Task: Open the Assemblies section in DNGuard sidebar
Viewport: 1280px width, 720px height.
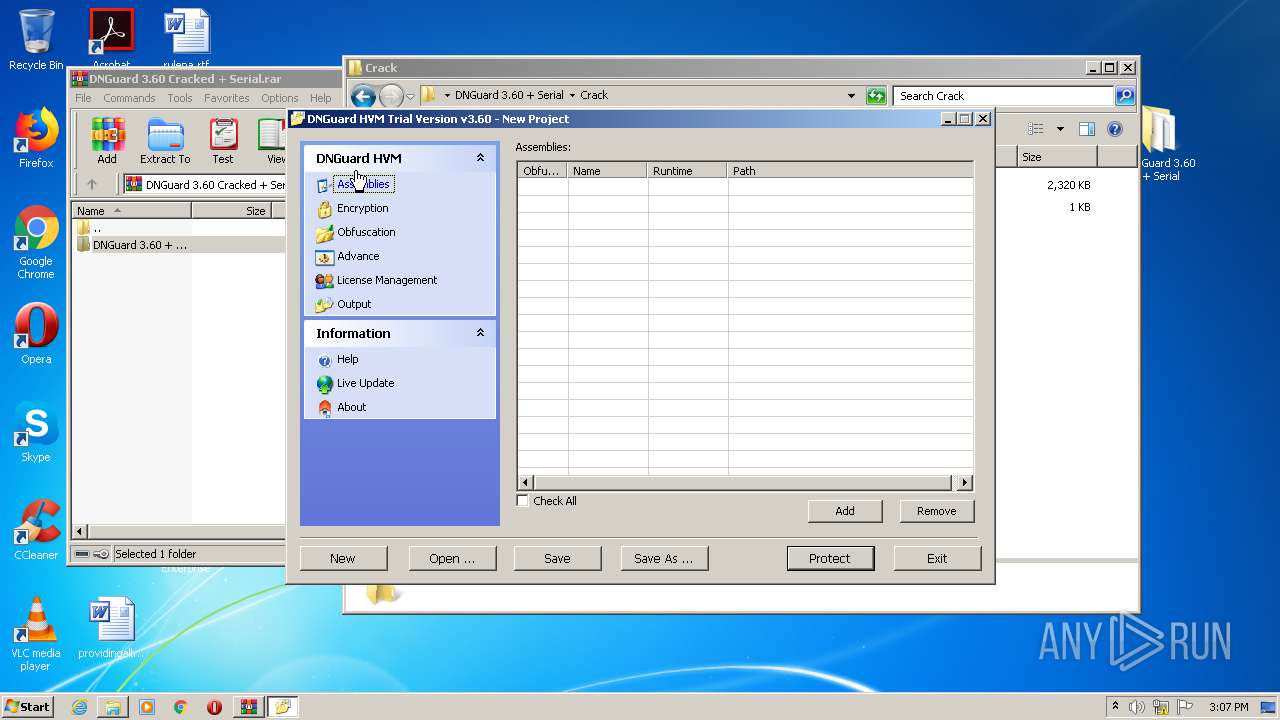Action: click(x=362, y=184)
